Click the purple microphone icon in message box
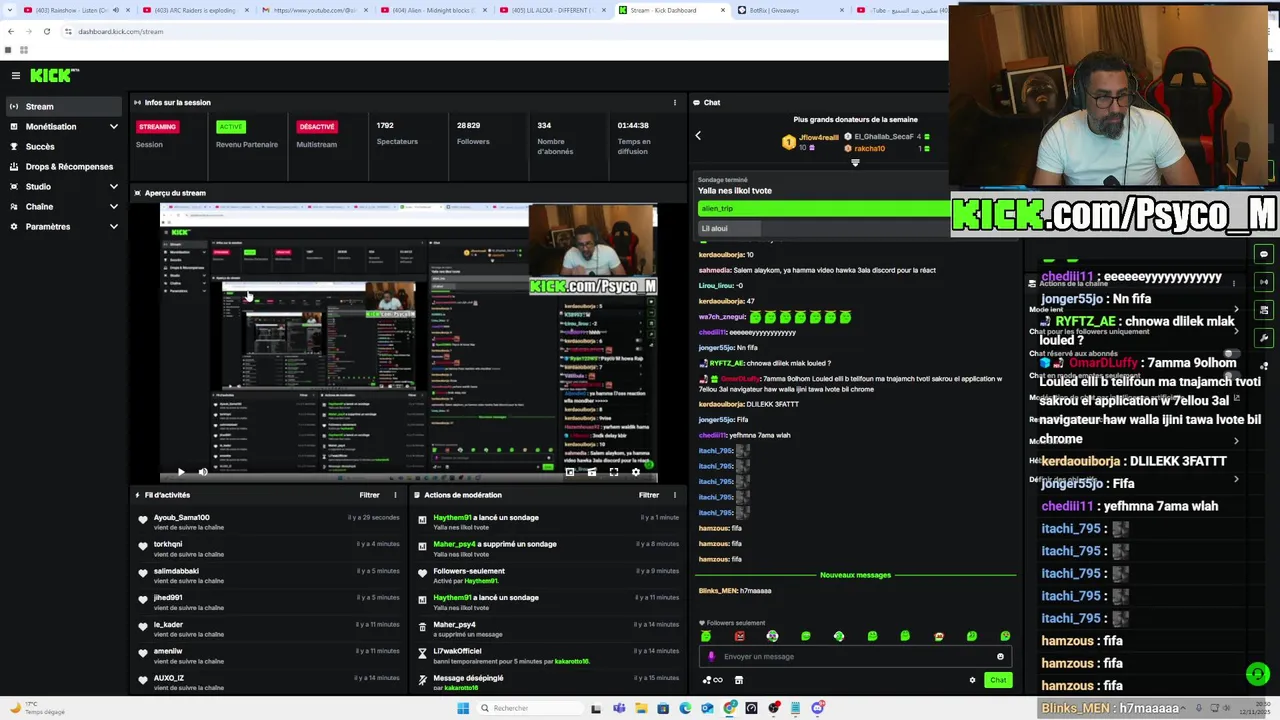 coord(712,657)
